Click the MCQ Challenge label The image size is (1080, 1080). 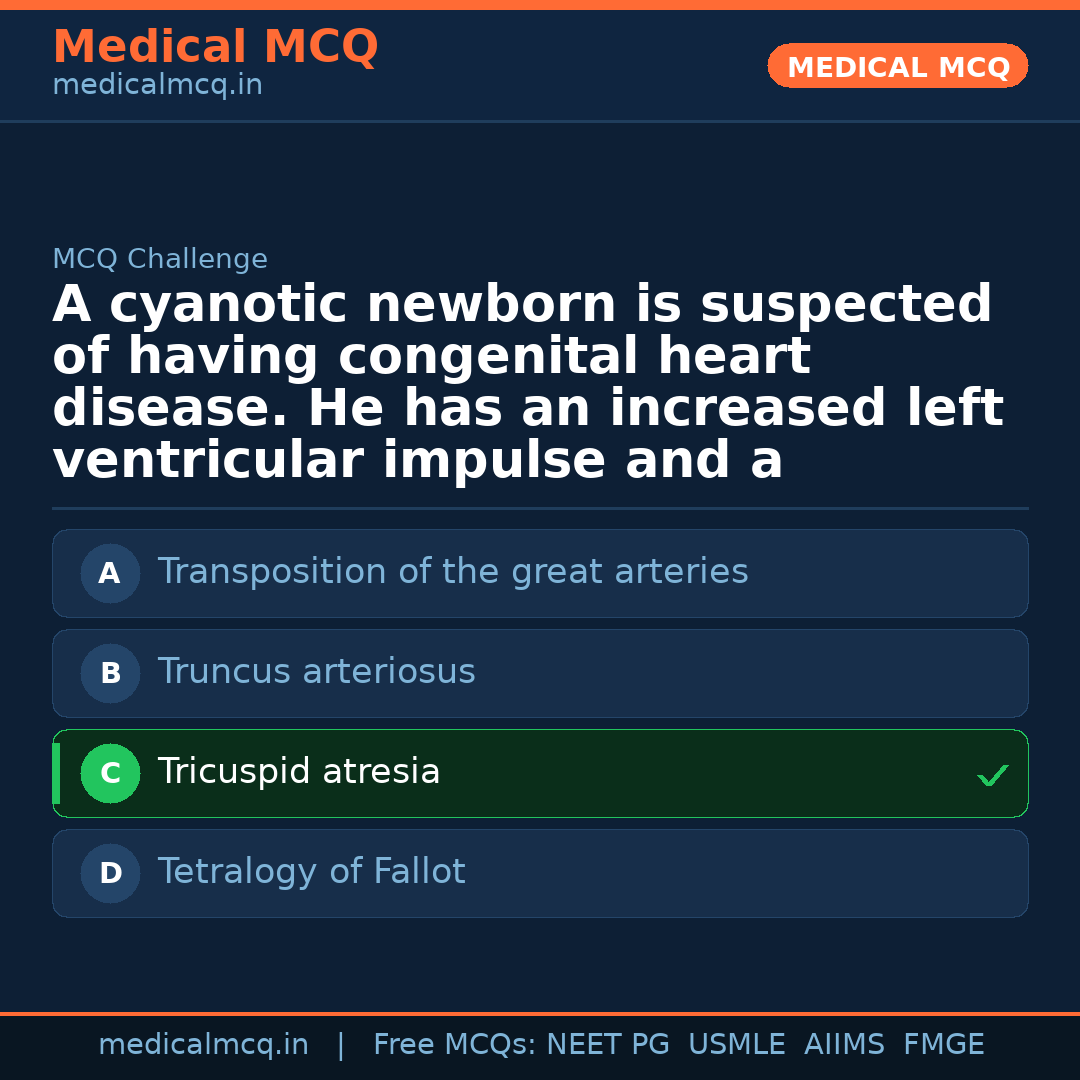point(160,260)
